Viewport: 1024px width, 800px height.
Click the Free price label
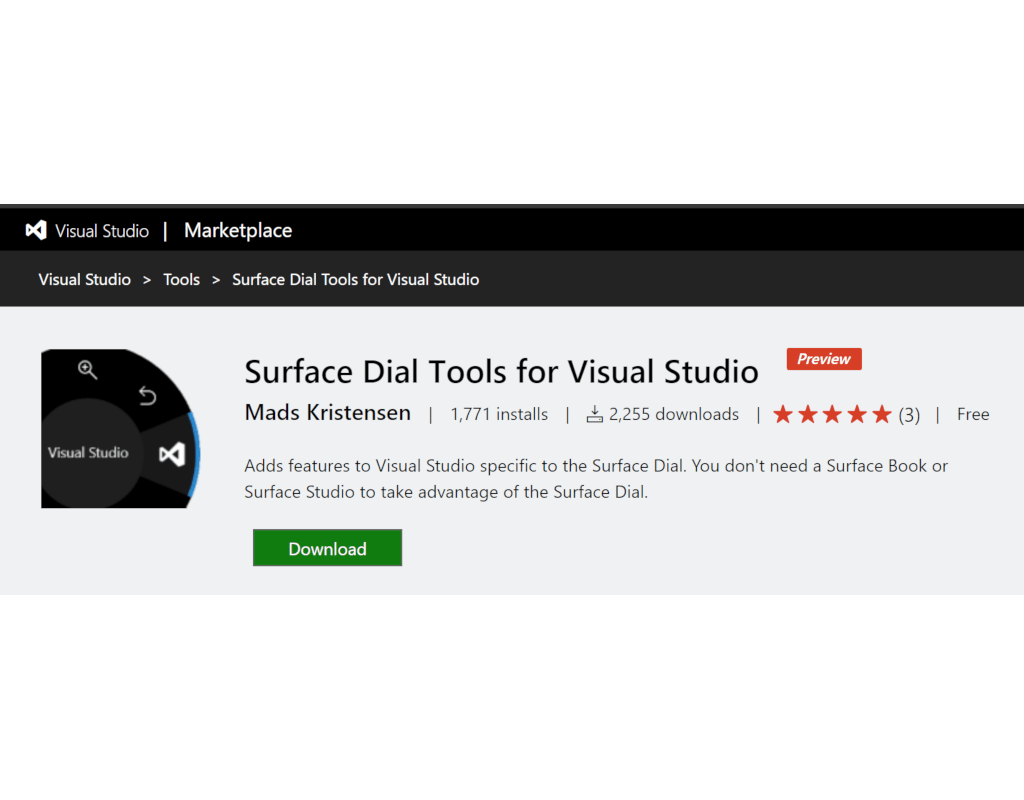point(973,414)
